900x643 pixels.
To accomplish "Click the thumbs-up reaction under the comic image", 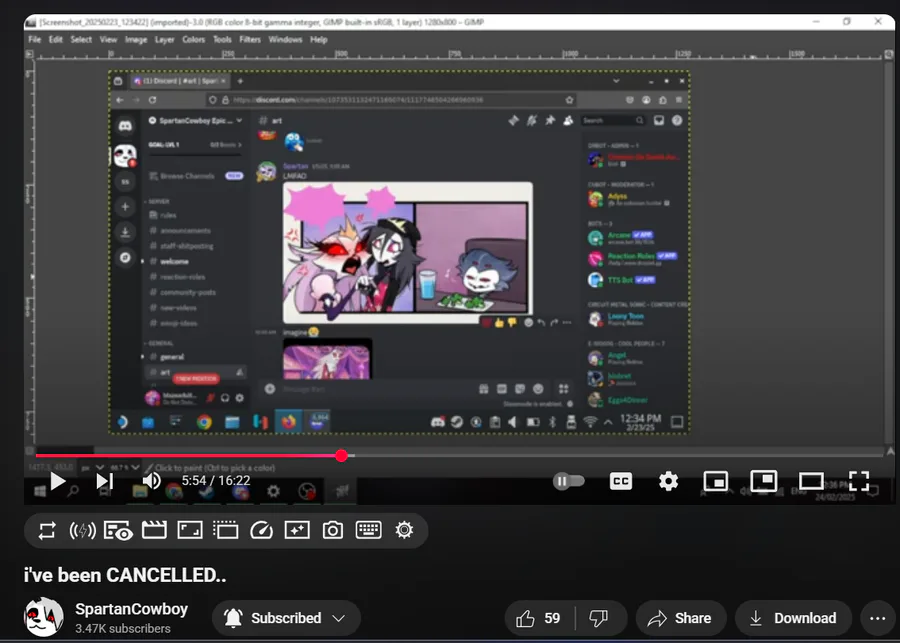I will pyautogui.click(x=499, y=323).
